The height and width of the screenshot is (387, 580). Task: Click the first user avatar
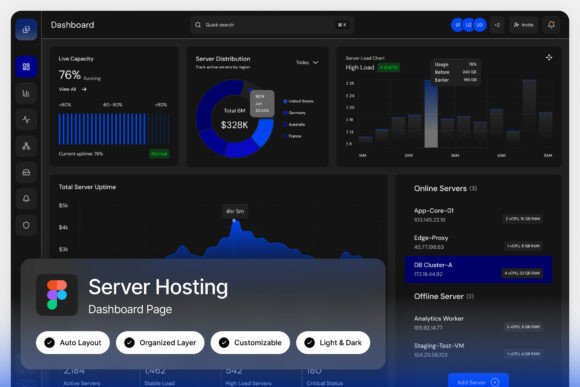point(458,25)
